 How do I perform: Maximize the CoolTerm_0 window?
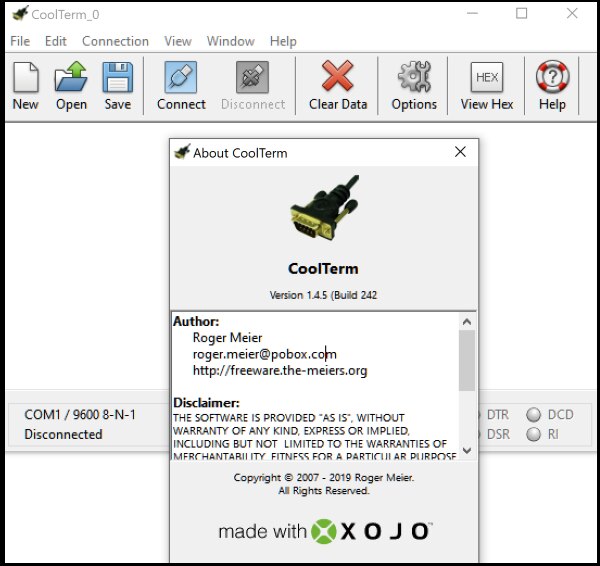point(522,13)
